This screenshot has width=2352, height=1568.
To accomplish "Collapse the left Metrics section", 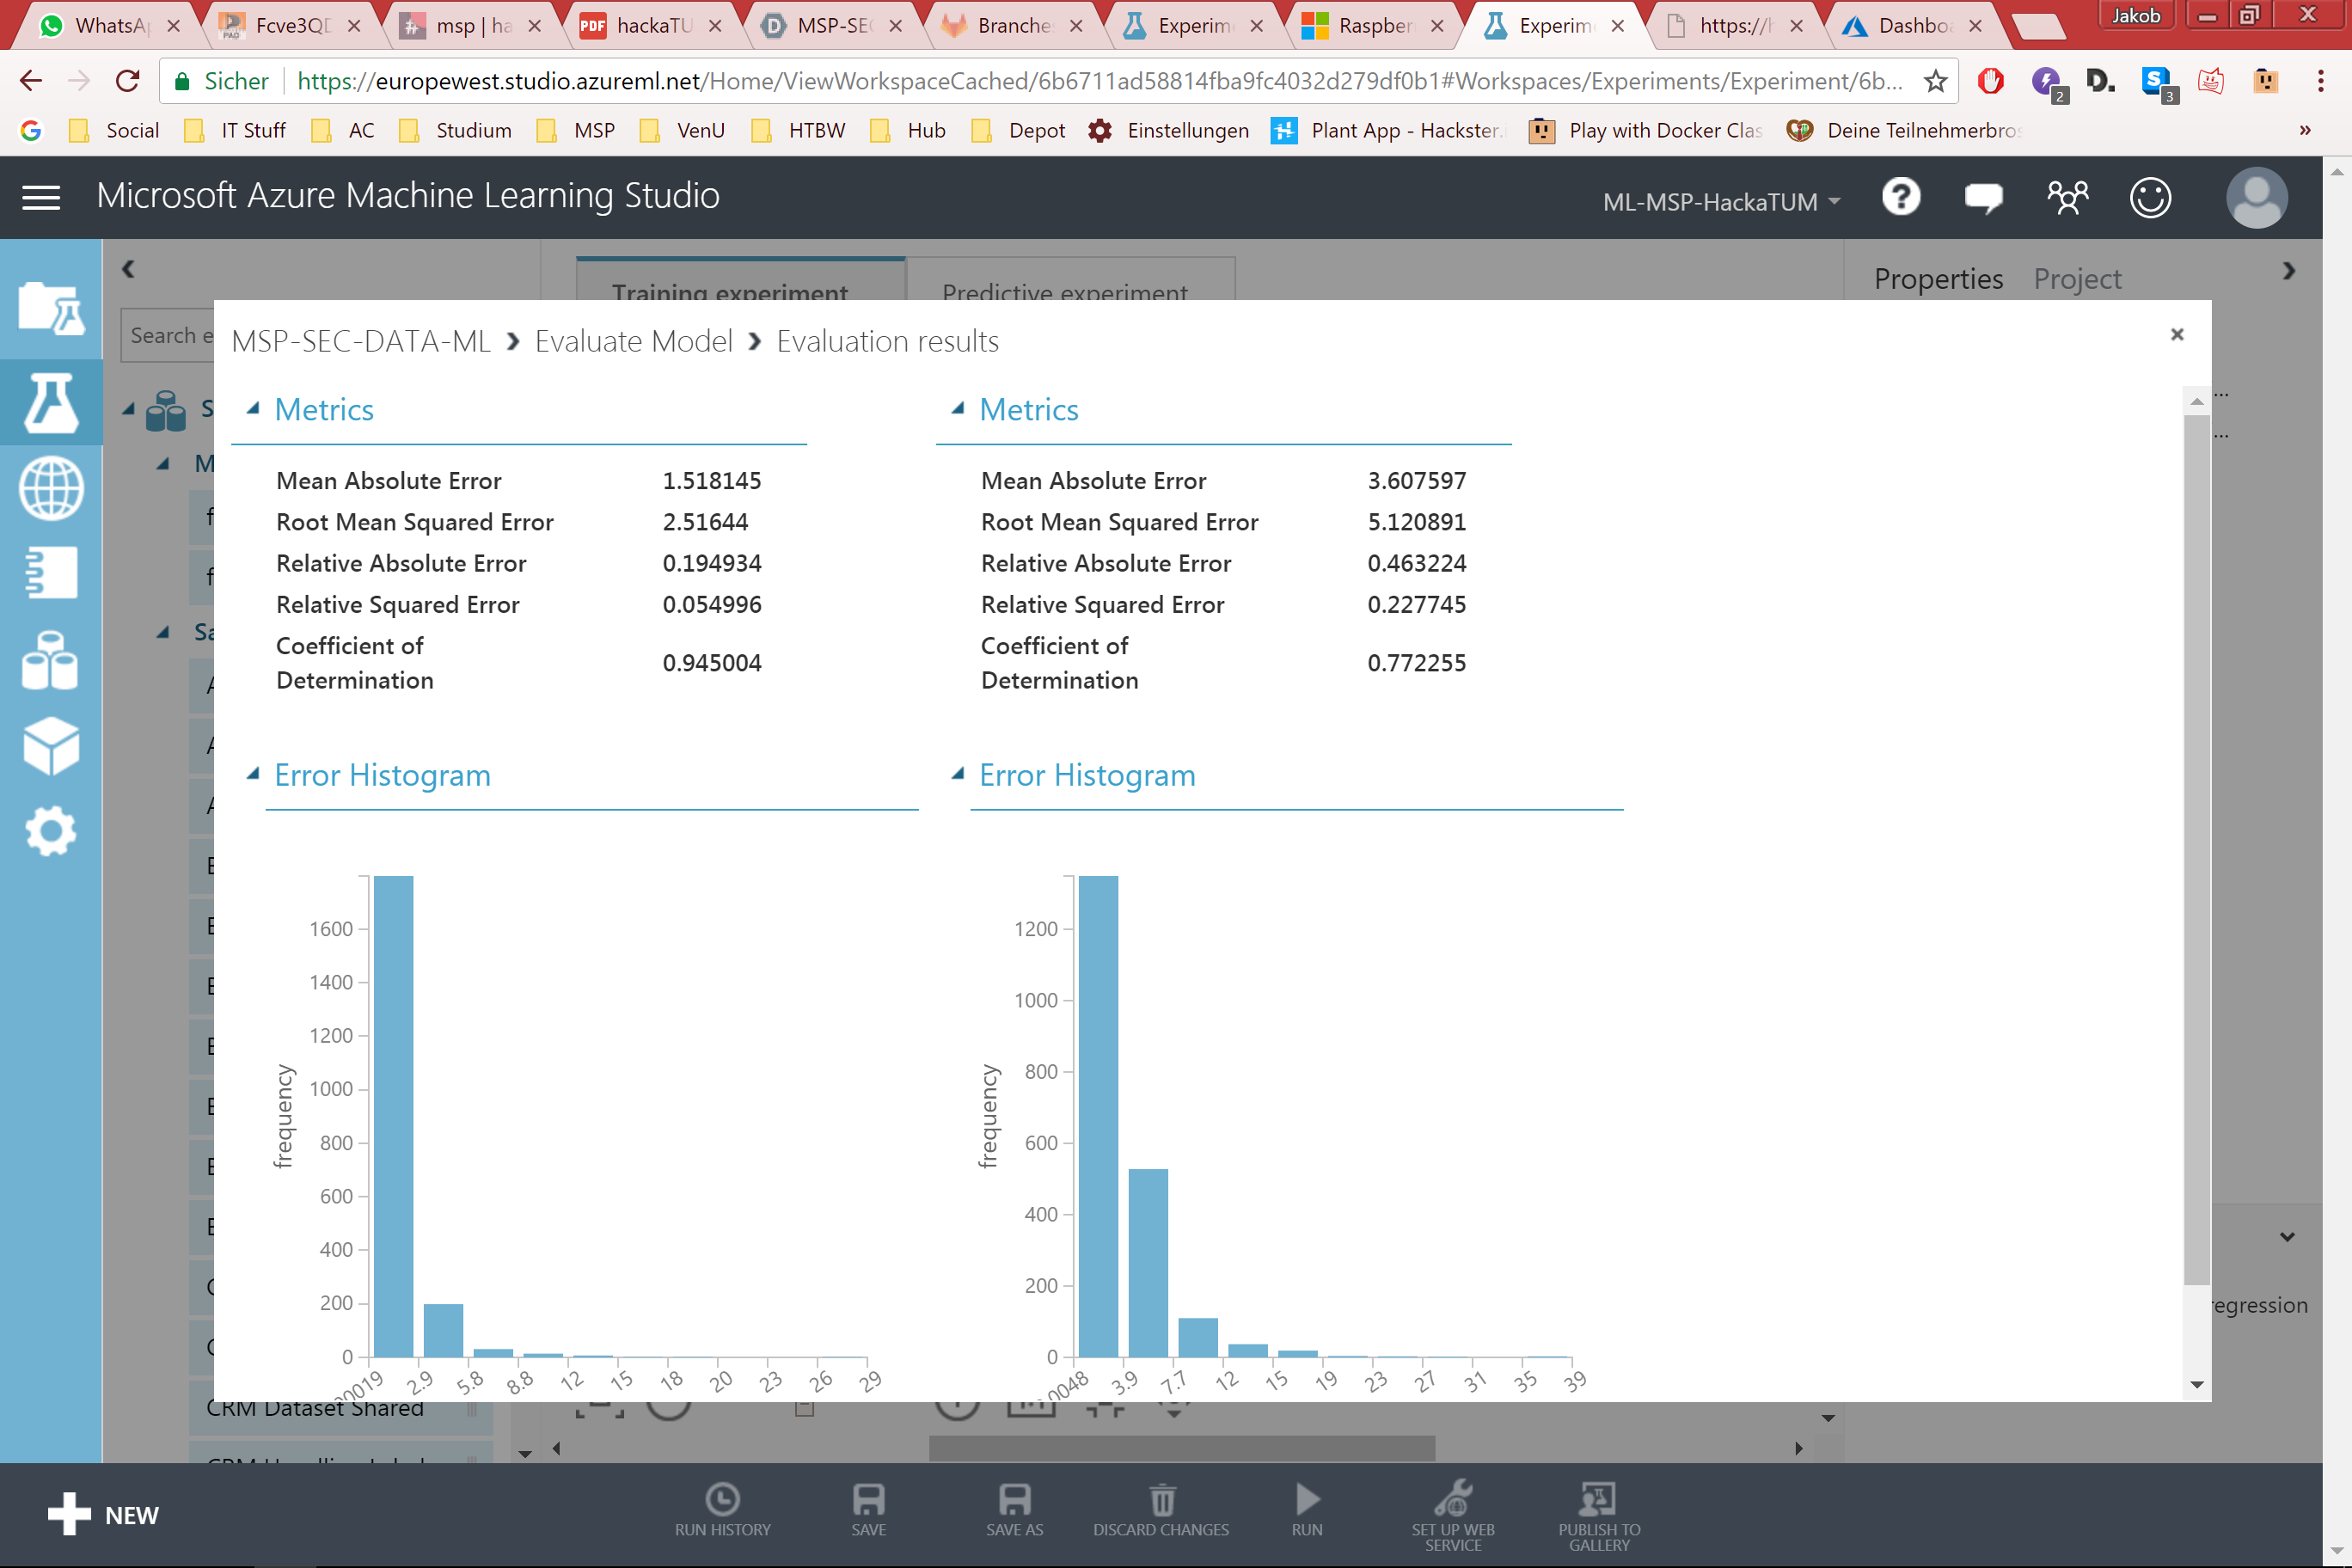I will 254,408.
